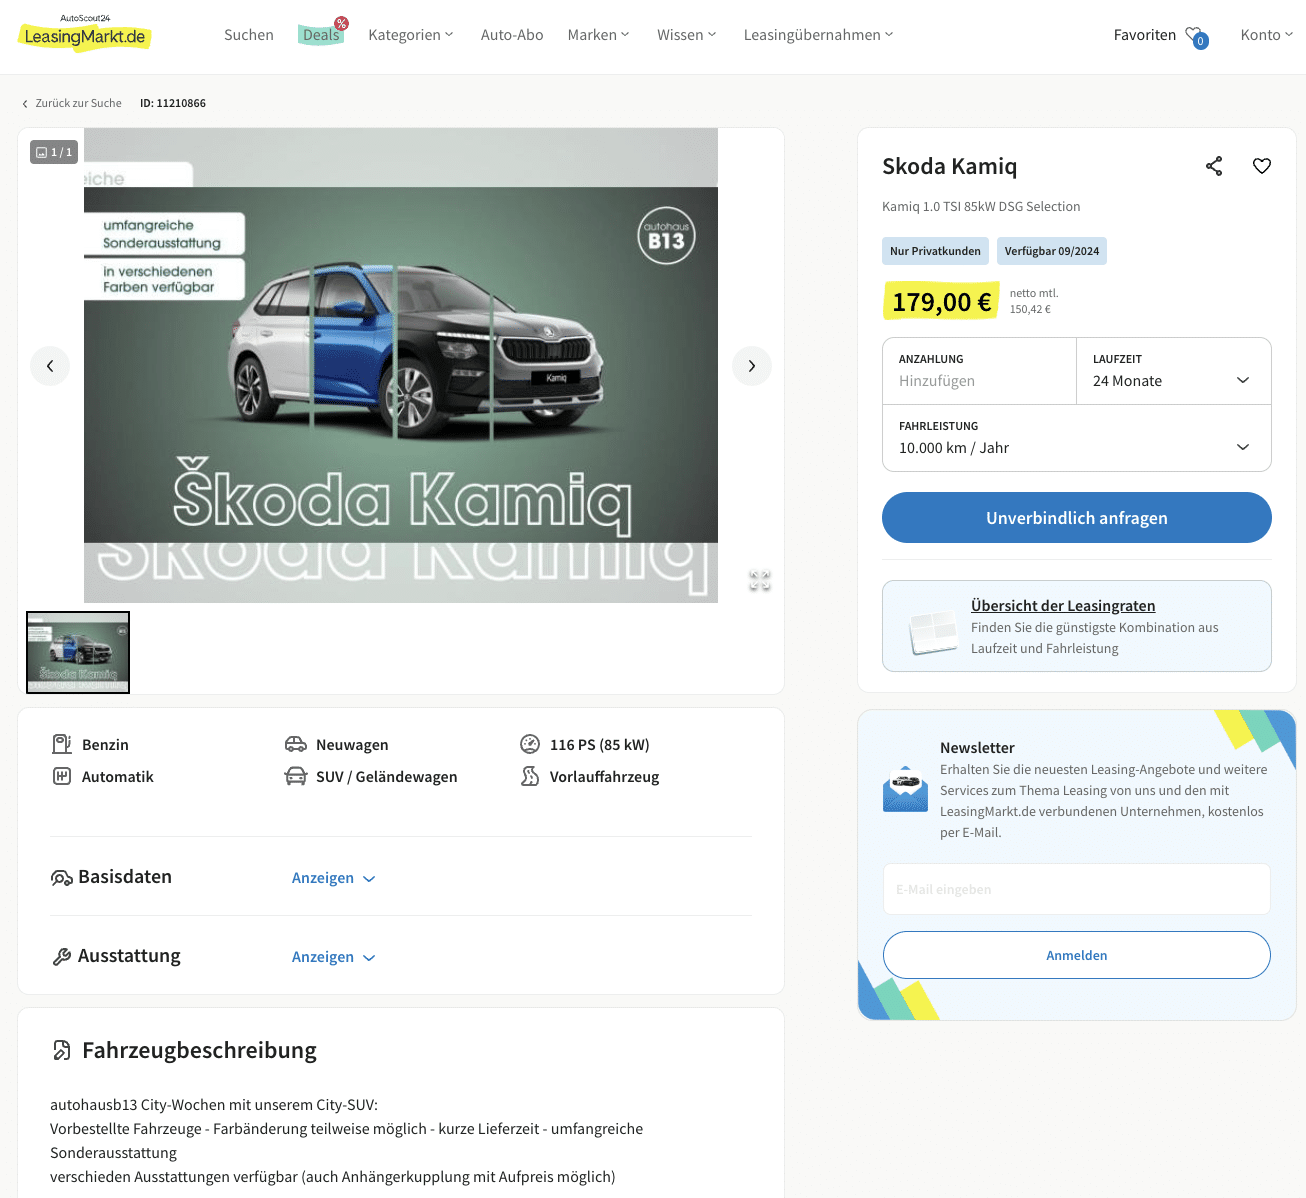Click the E-Mail eingeben input field

coord(1077,889)
